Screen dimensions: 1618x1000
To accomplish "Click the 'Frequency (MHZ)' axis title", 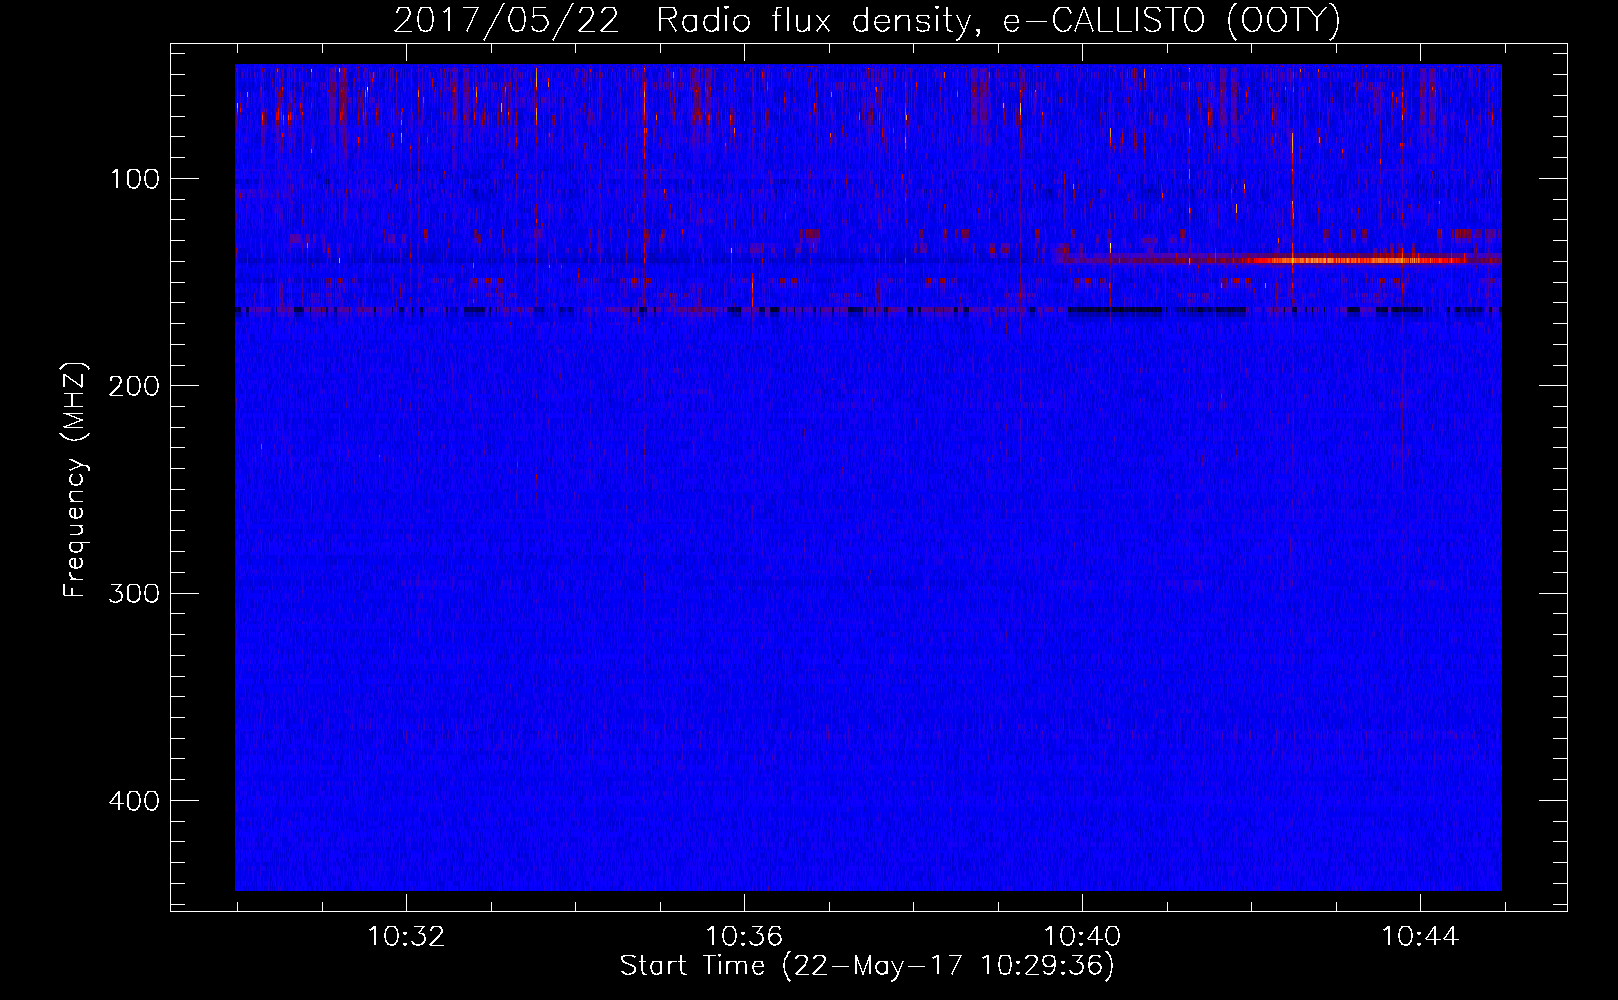I will (x=75, y=480).
